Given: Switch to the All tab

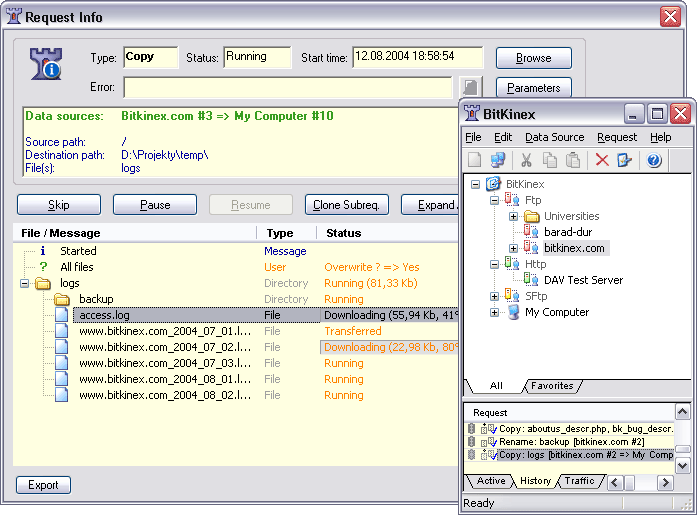Looking at the screenshot, I should [x=496, y=386].
